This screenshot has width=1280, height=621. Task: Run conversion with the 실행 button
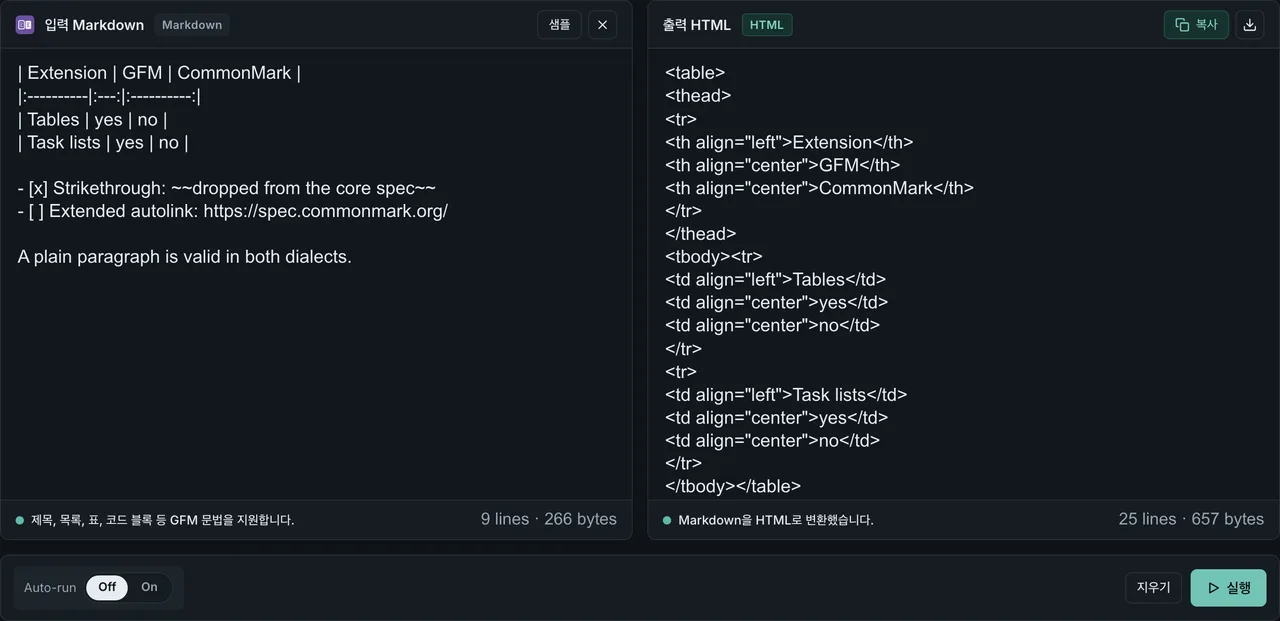point(1228,588)
